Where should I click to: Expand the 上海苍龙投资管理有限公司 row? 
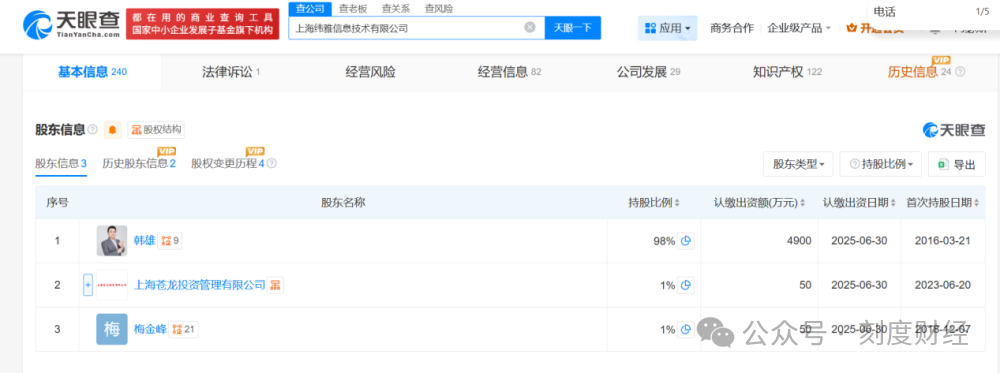[x=88, y=285]
